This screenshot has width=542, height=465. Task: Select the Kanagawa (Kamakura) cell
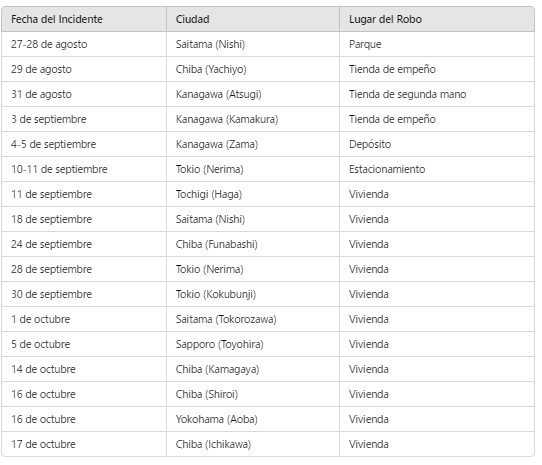coord(253,119)
